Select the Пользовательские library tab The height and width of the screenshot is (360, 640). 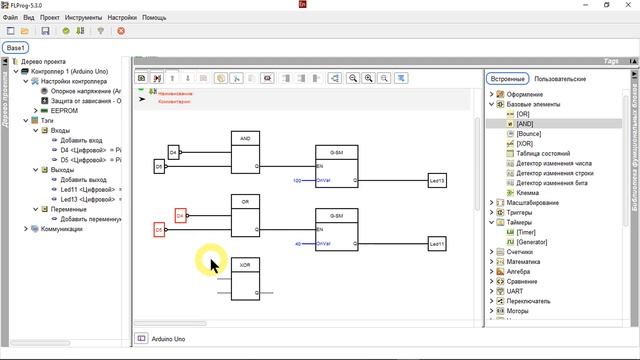[560, 79]
